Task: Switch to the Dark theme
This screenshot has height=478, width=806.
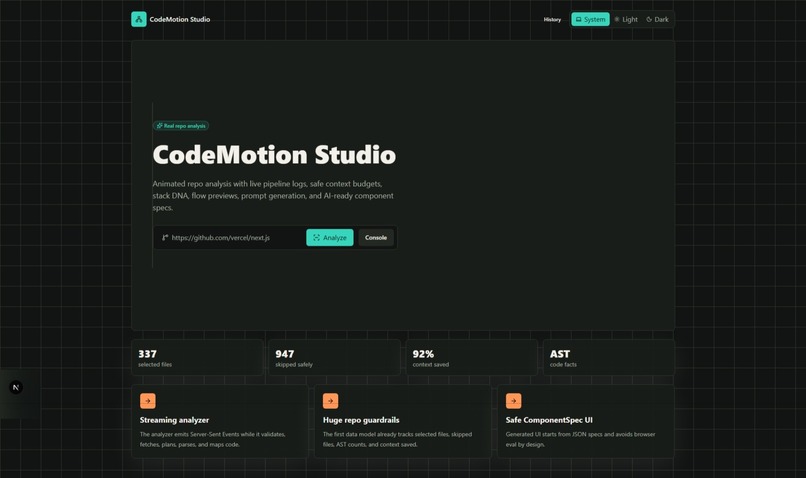Action: coord(657,19)
